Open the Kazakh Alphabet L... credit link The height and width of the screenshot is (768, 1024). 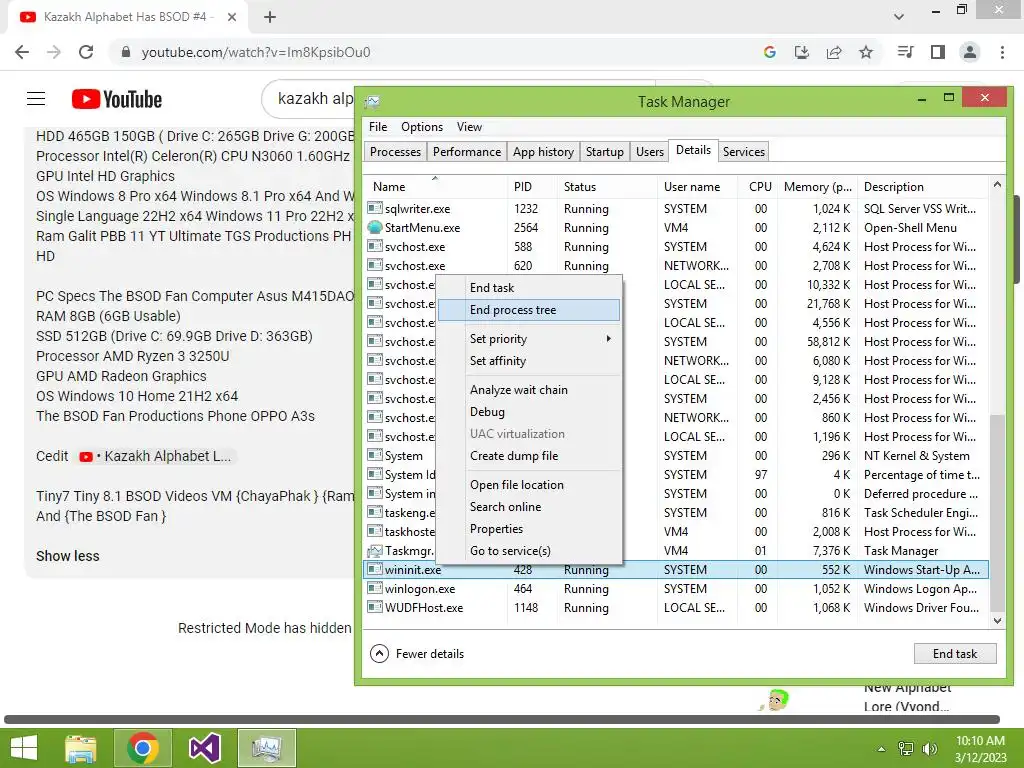click(157, 456)
